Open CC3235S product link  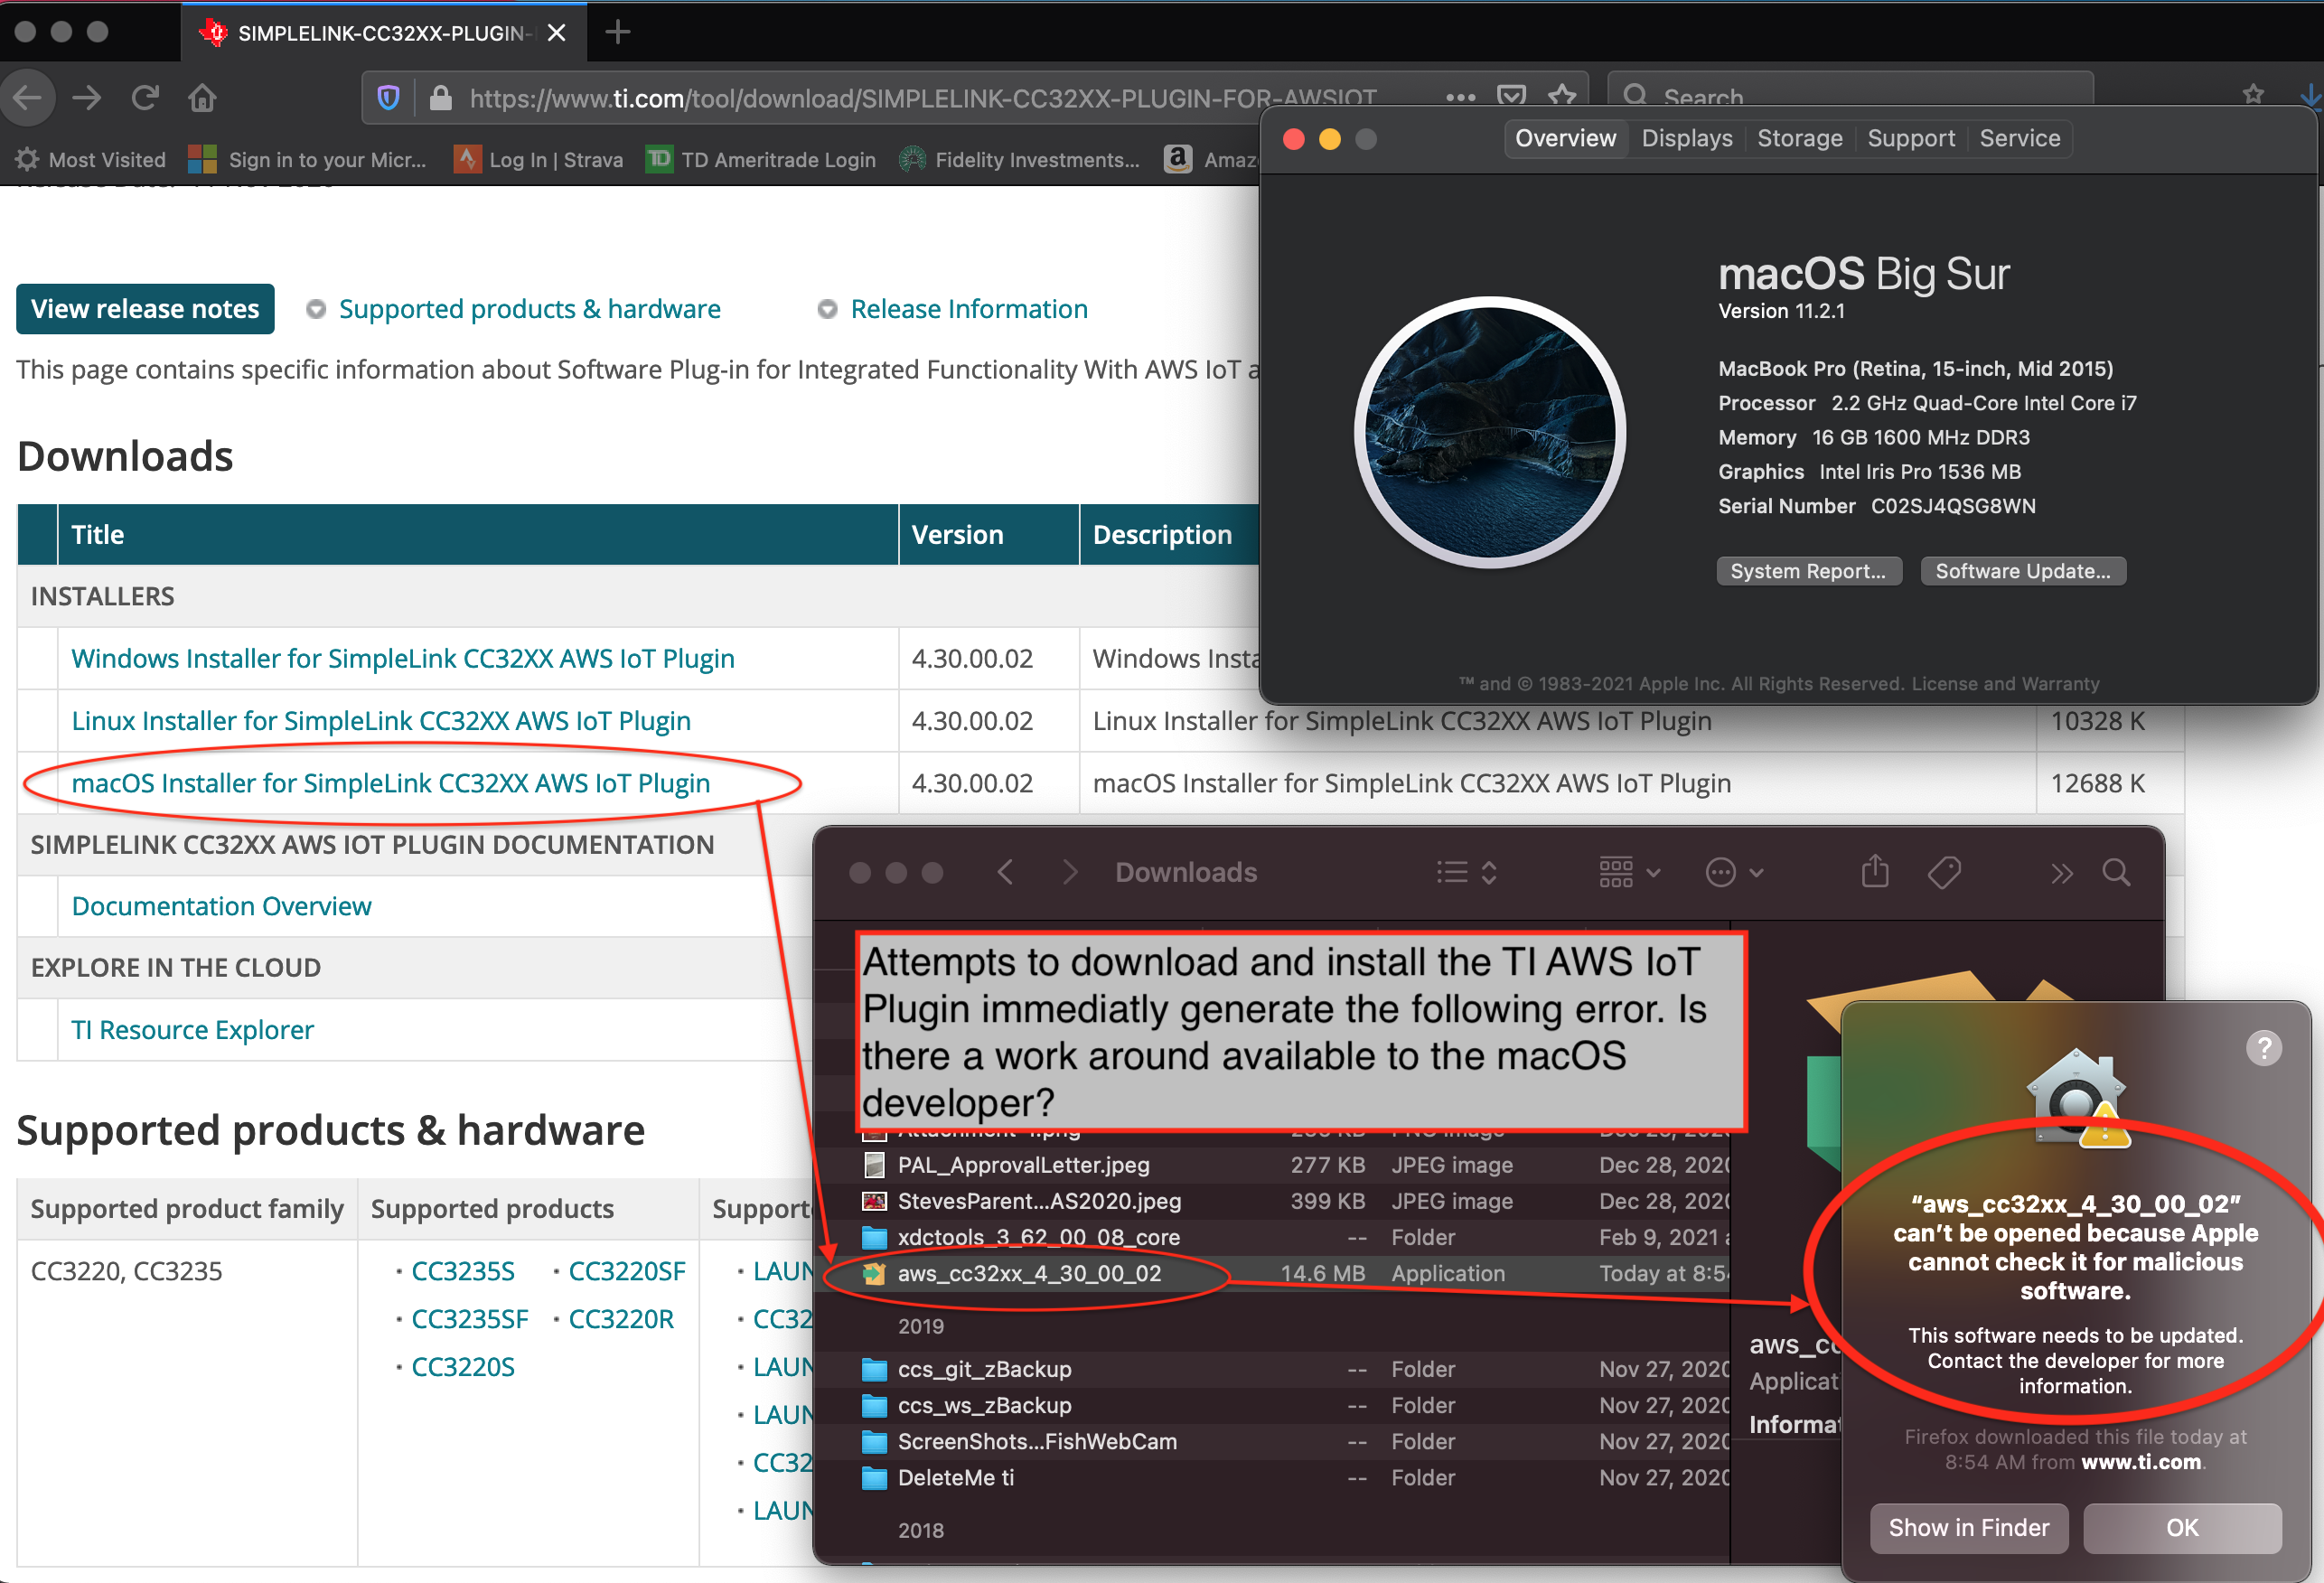coord(463,1271)
